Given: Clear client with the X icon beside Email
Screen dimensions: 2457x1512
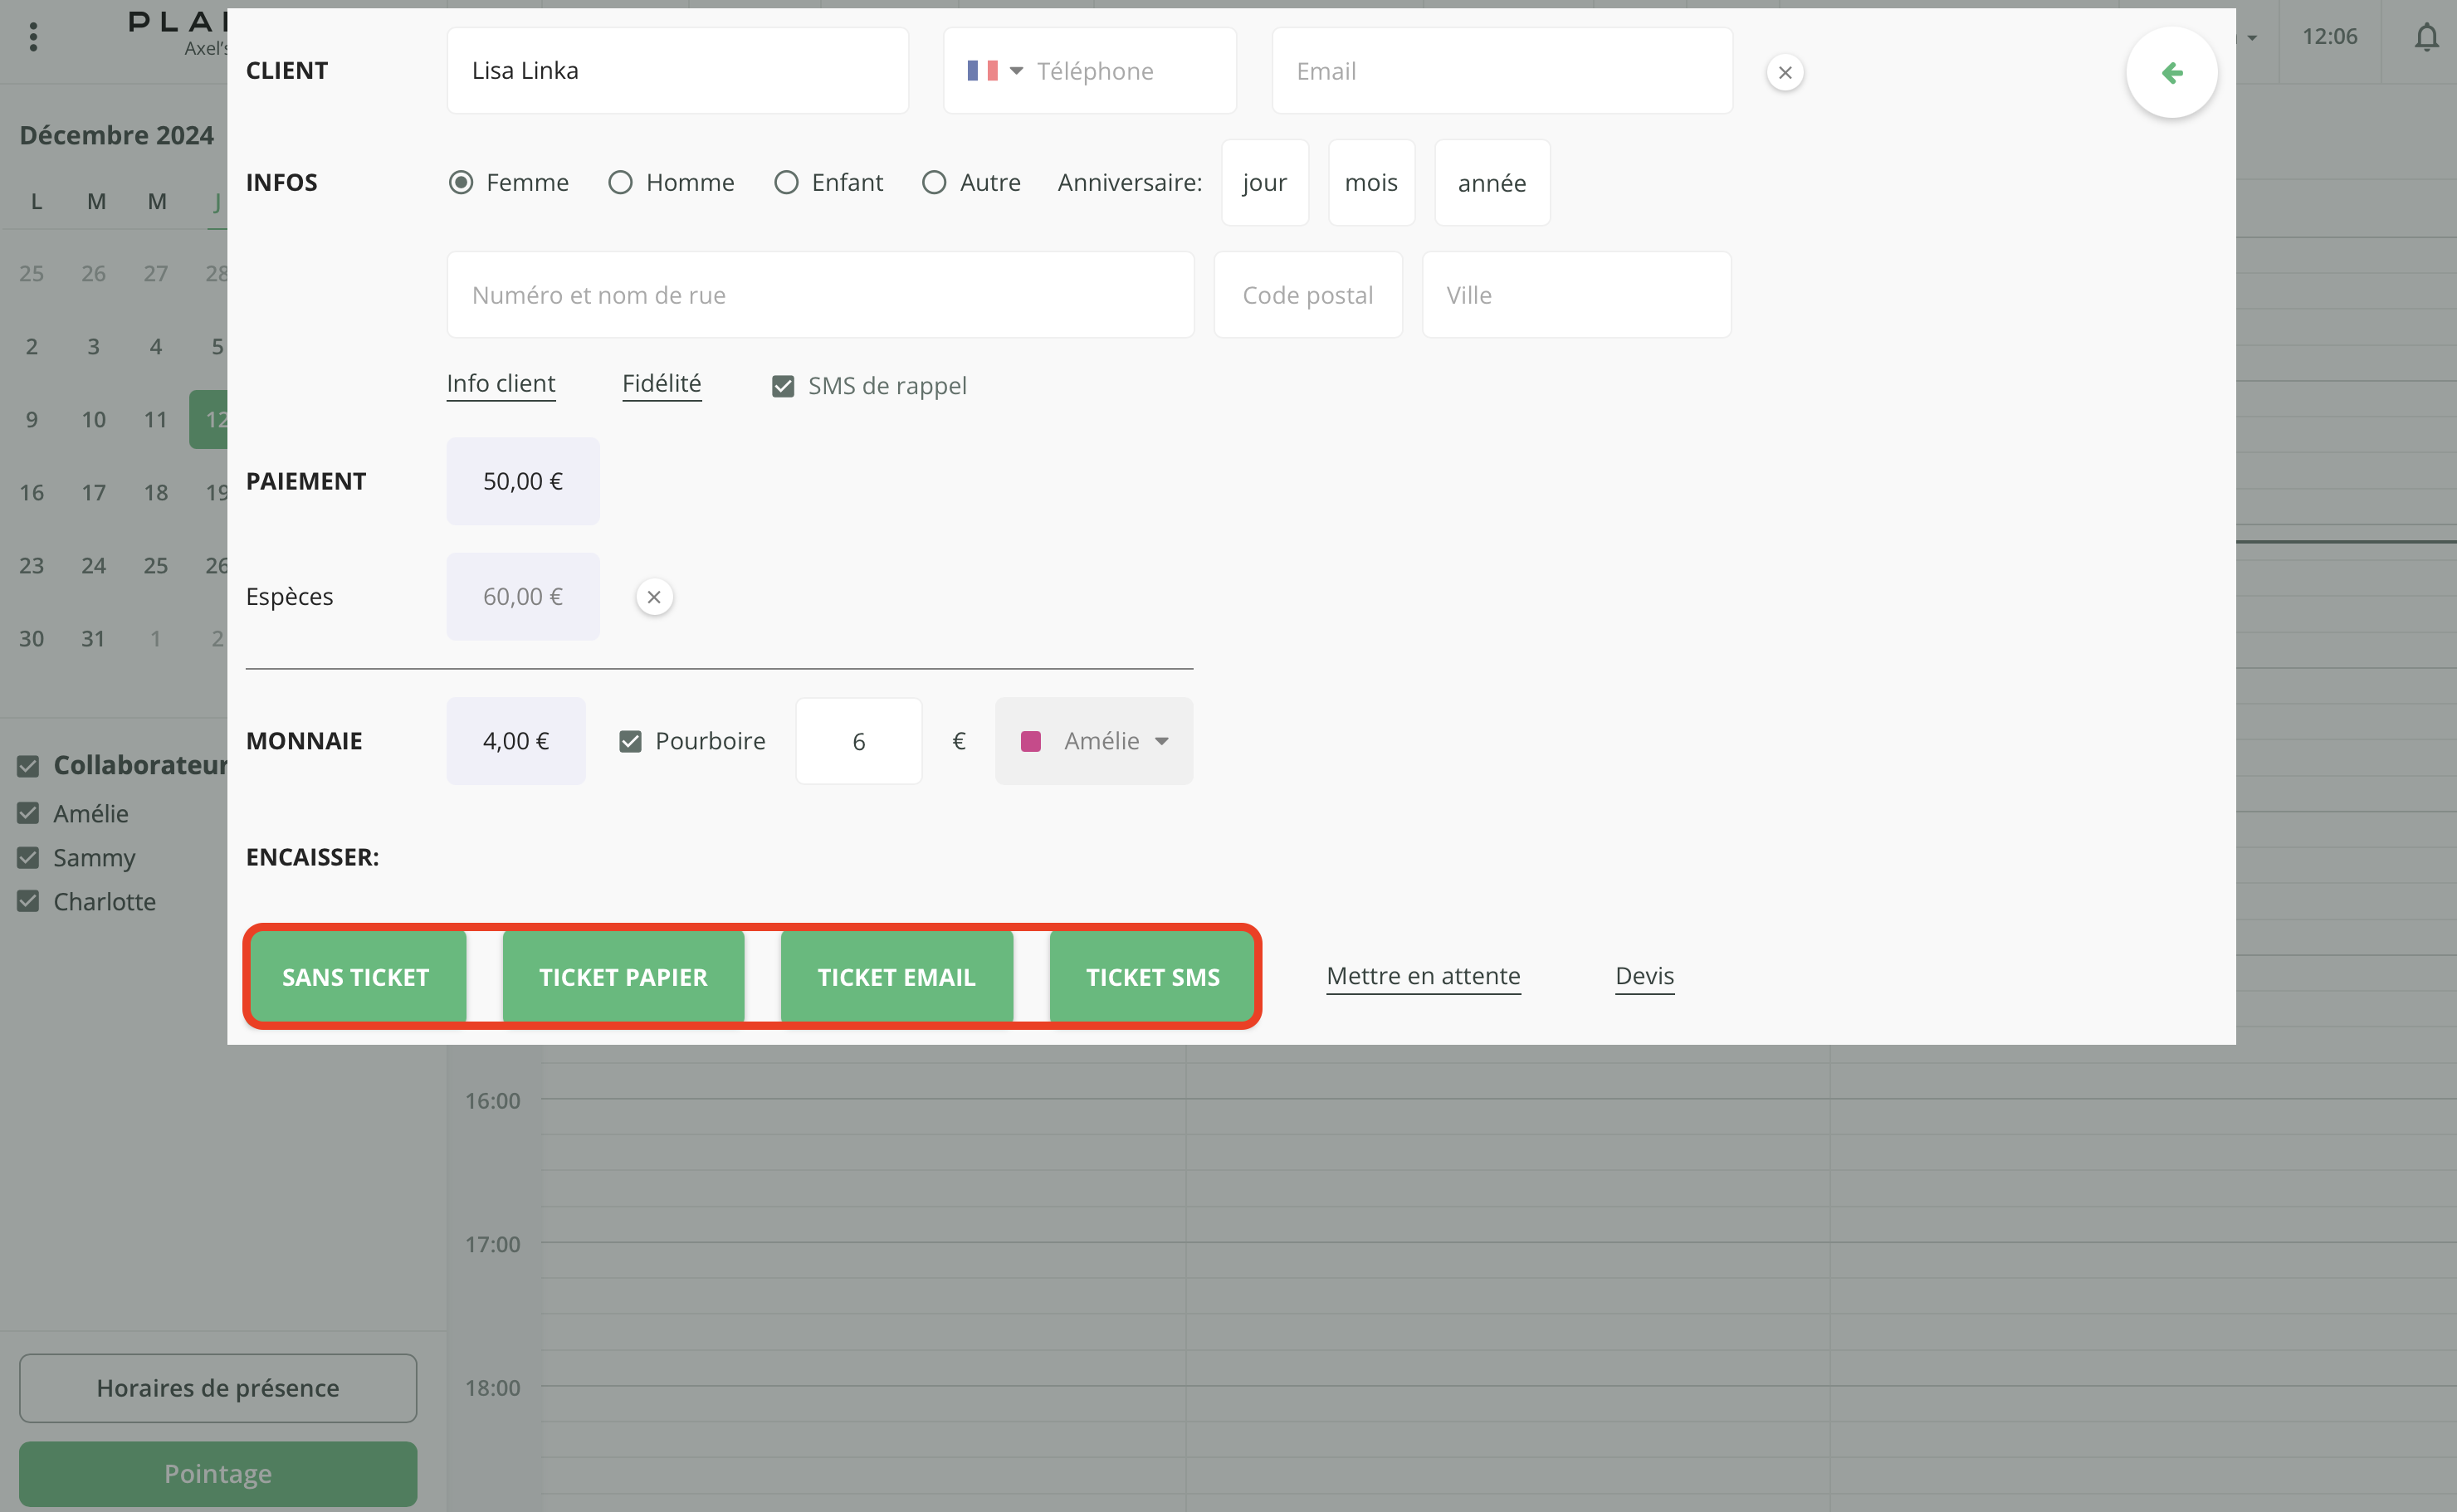Looking at the screenshot, I should pyautogui.click(x=1784, y=72).
